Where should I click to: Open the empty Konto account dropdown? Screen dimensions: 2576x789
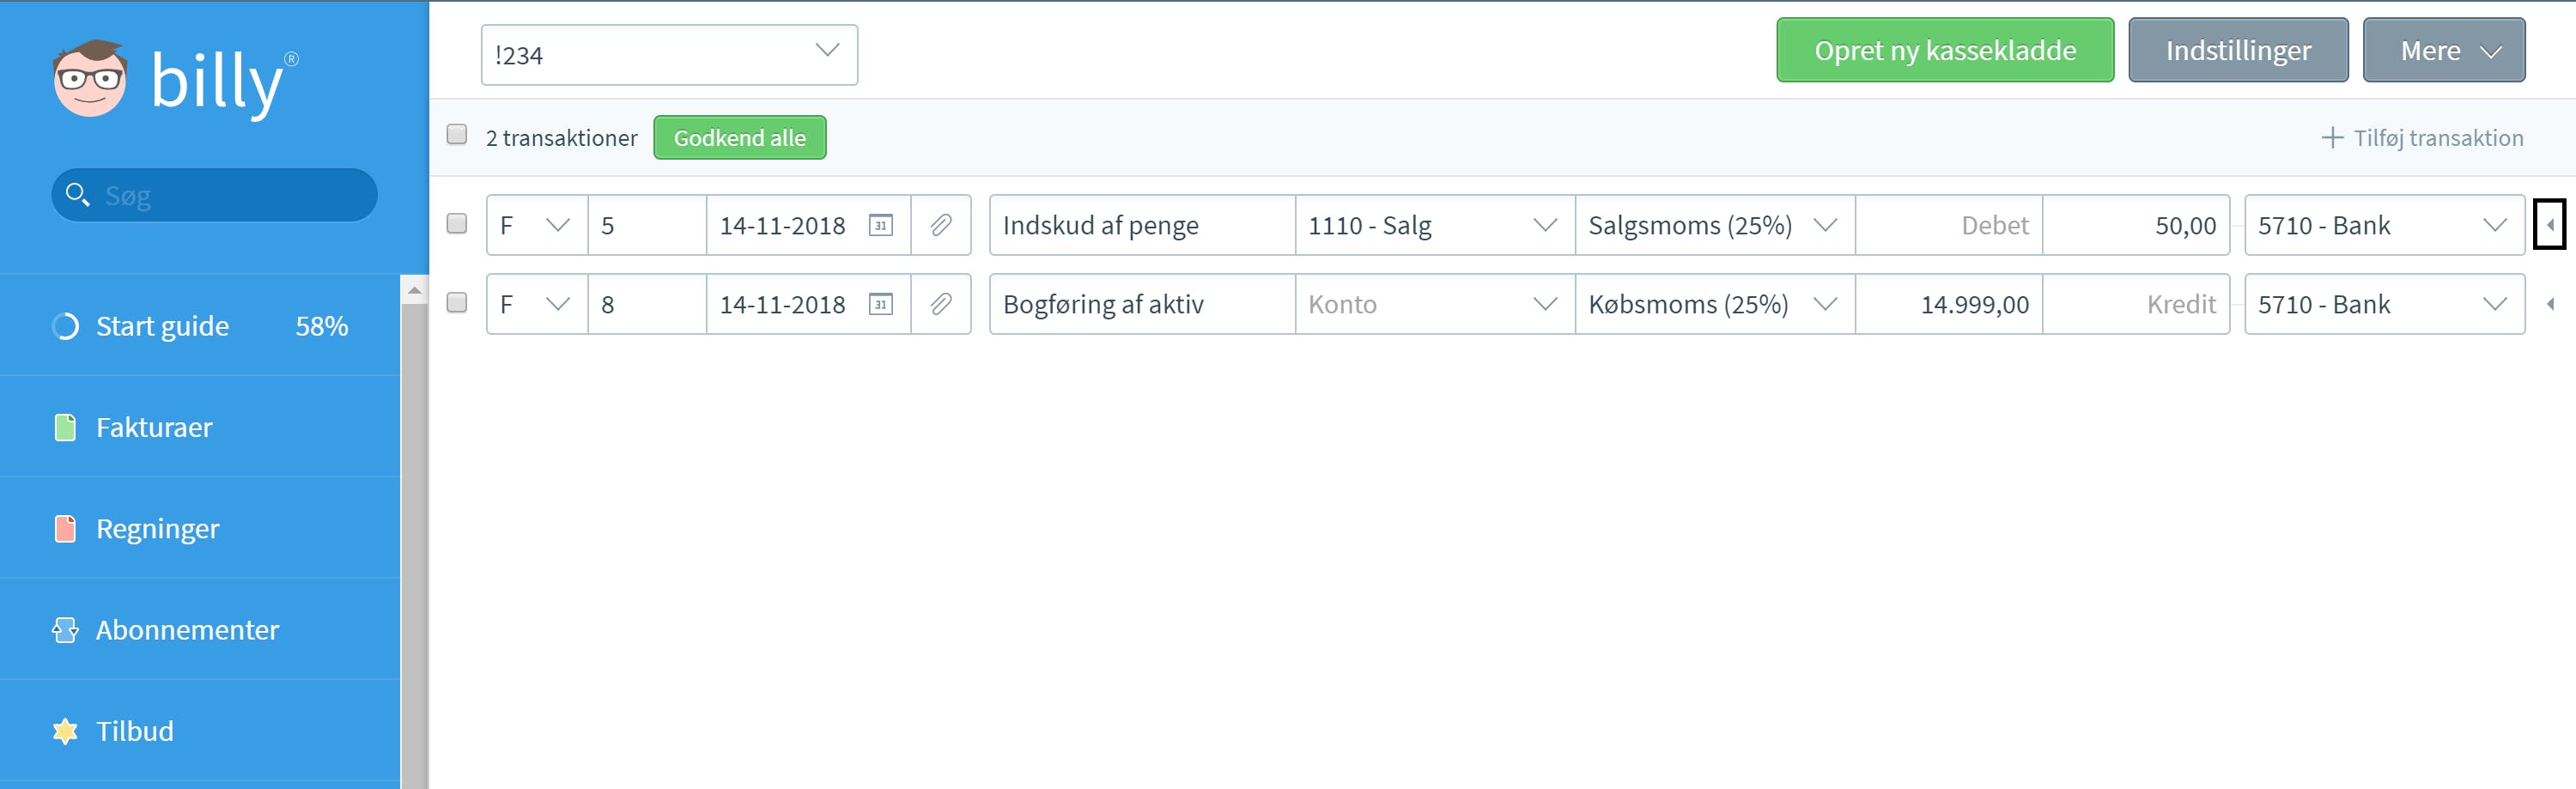click(1434, 304)
